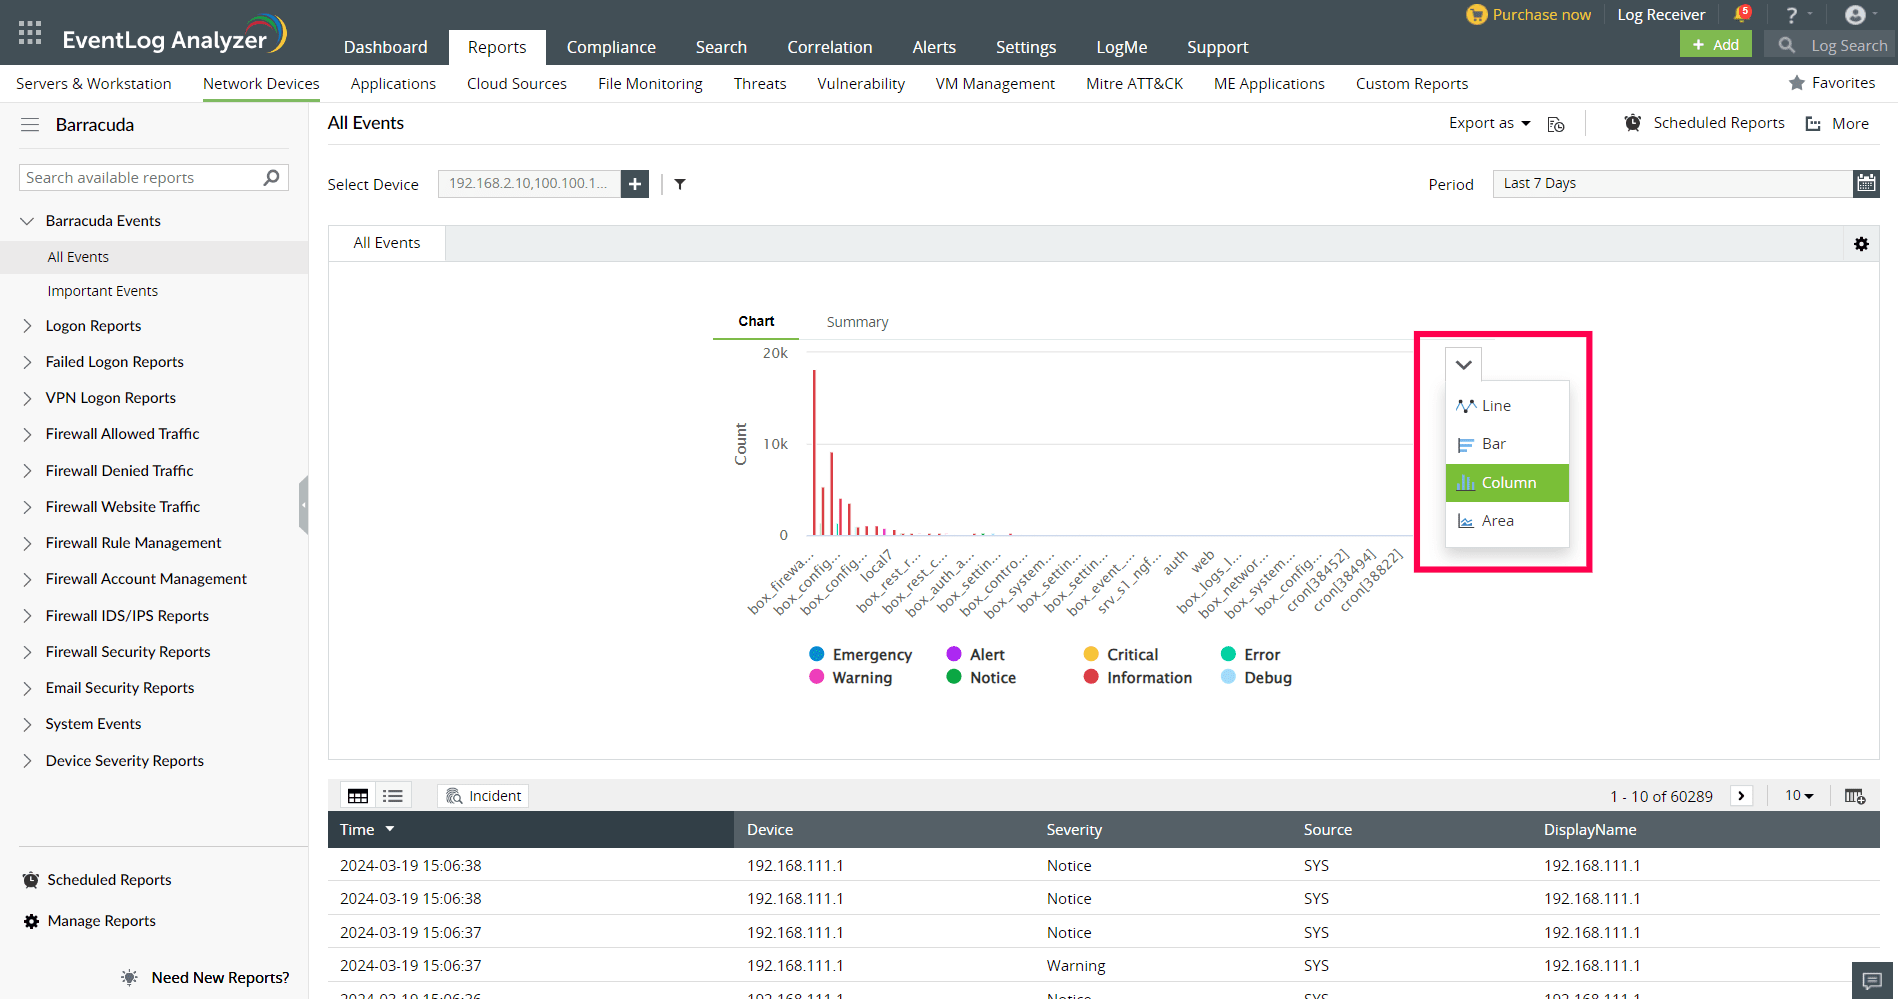Hide the Debug series from the legend
Image resolution: width=1898 pixels, height=999 pixels.
point(1258,677)
